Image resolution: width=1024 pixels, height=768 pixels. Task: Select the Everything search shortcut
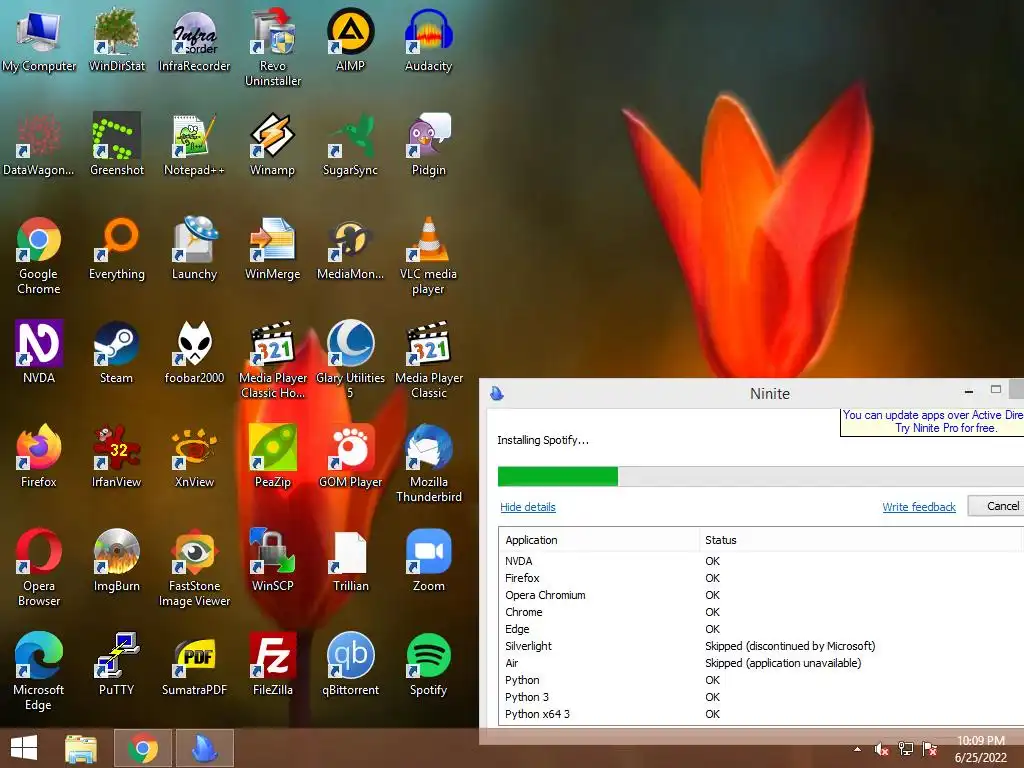point(116,248)
